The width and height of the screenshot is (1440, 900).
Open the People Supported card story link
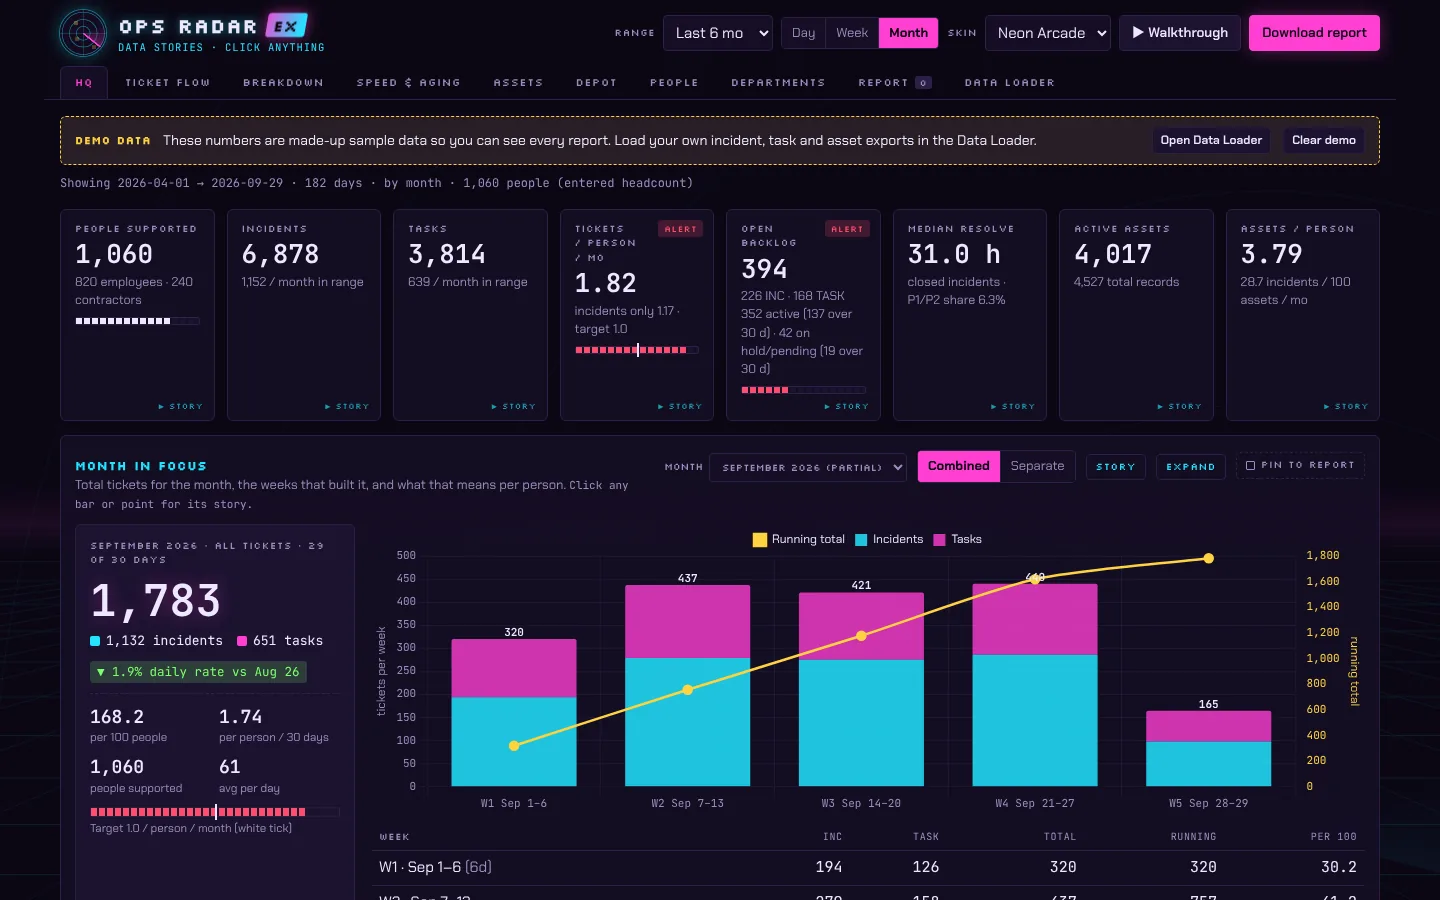(x=181, y=407)
